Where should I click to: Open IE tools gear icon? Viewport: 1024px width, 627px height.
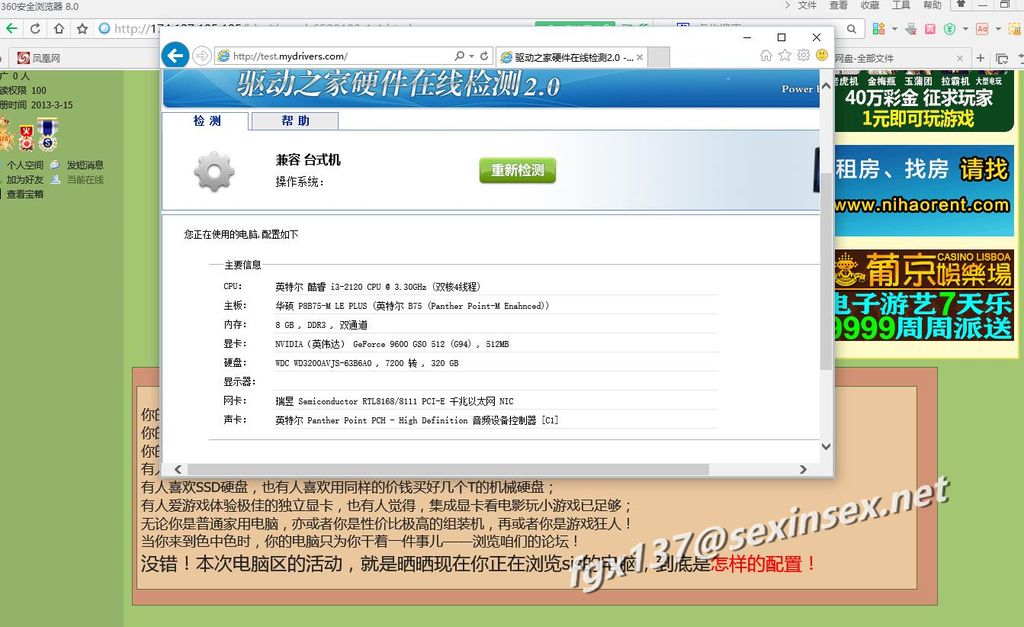coord(803,56)
